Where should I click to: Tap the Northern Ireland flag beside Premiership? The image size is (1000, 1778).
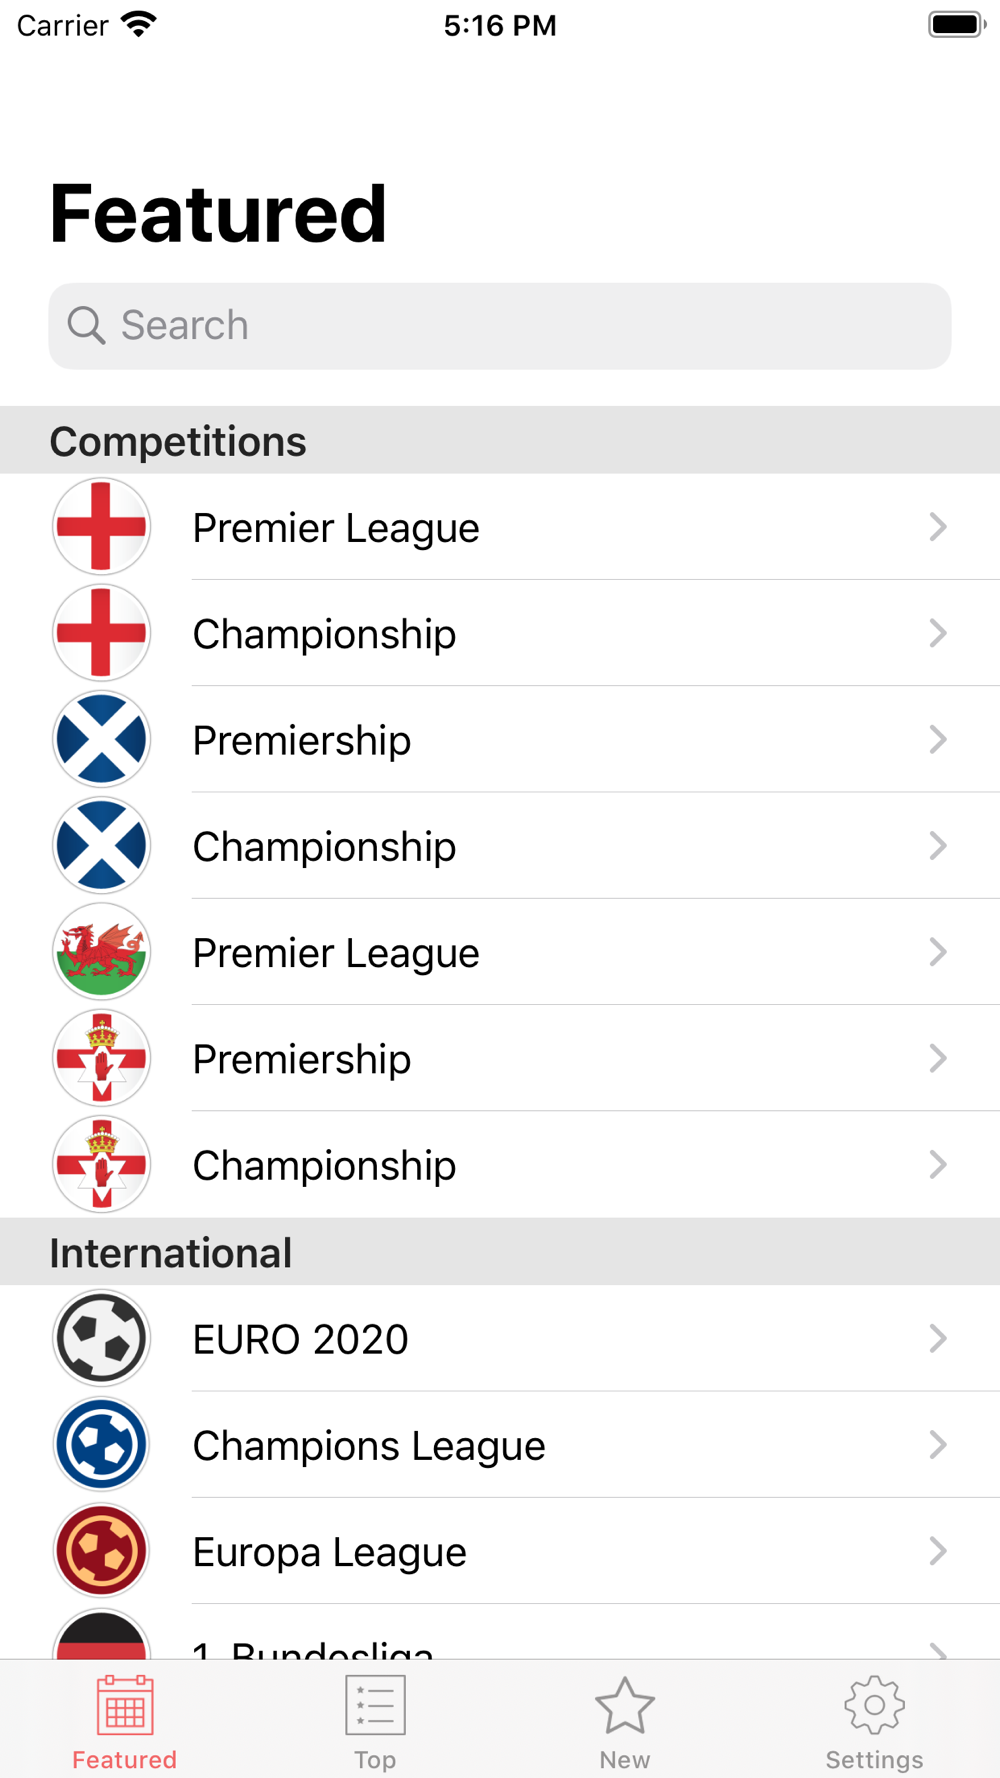coord(101,1058)
